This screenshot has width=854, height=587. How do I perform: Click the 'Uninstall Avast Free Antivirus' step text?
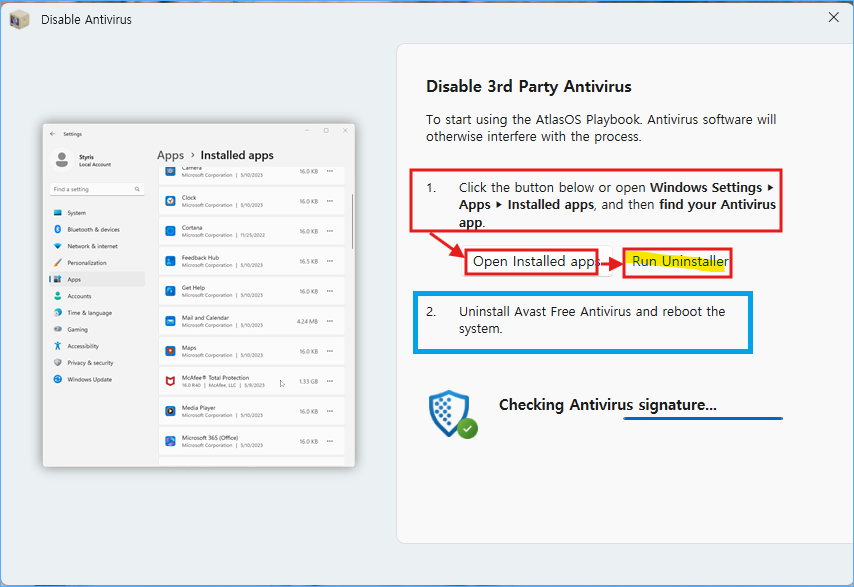pos(592,320)
